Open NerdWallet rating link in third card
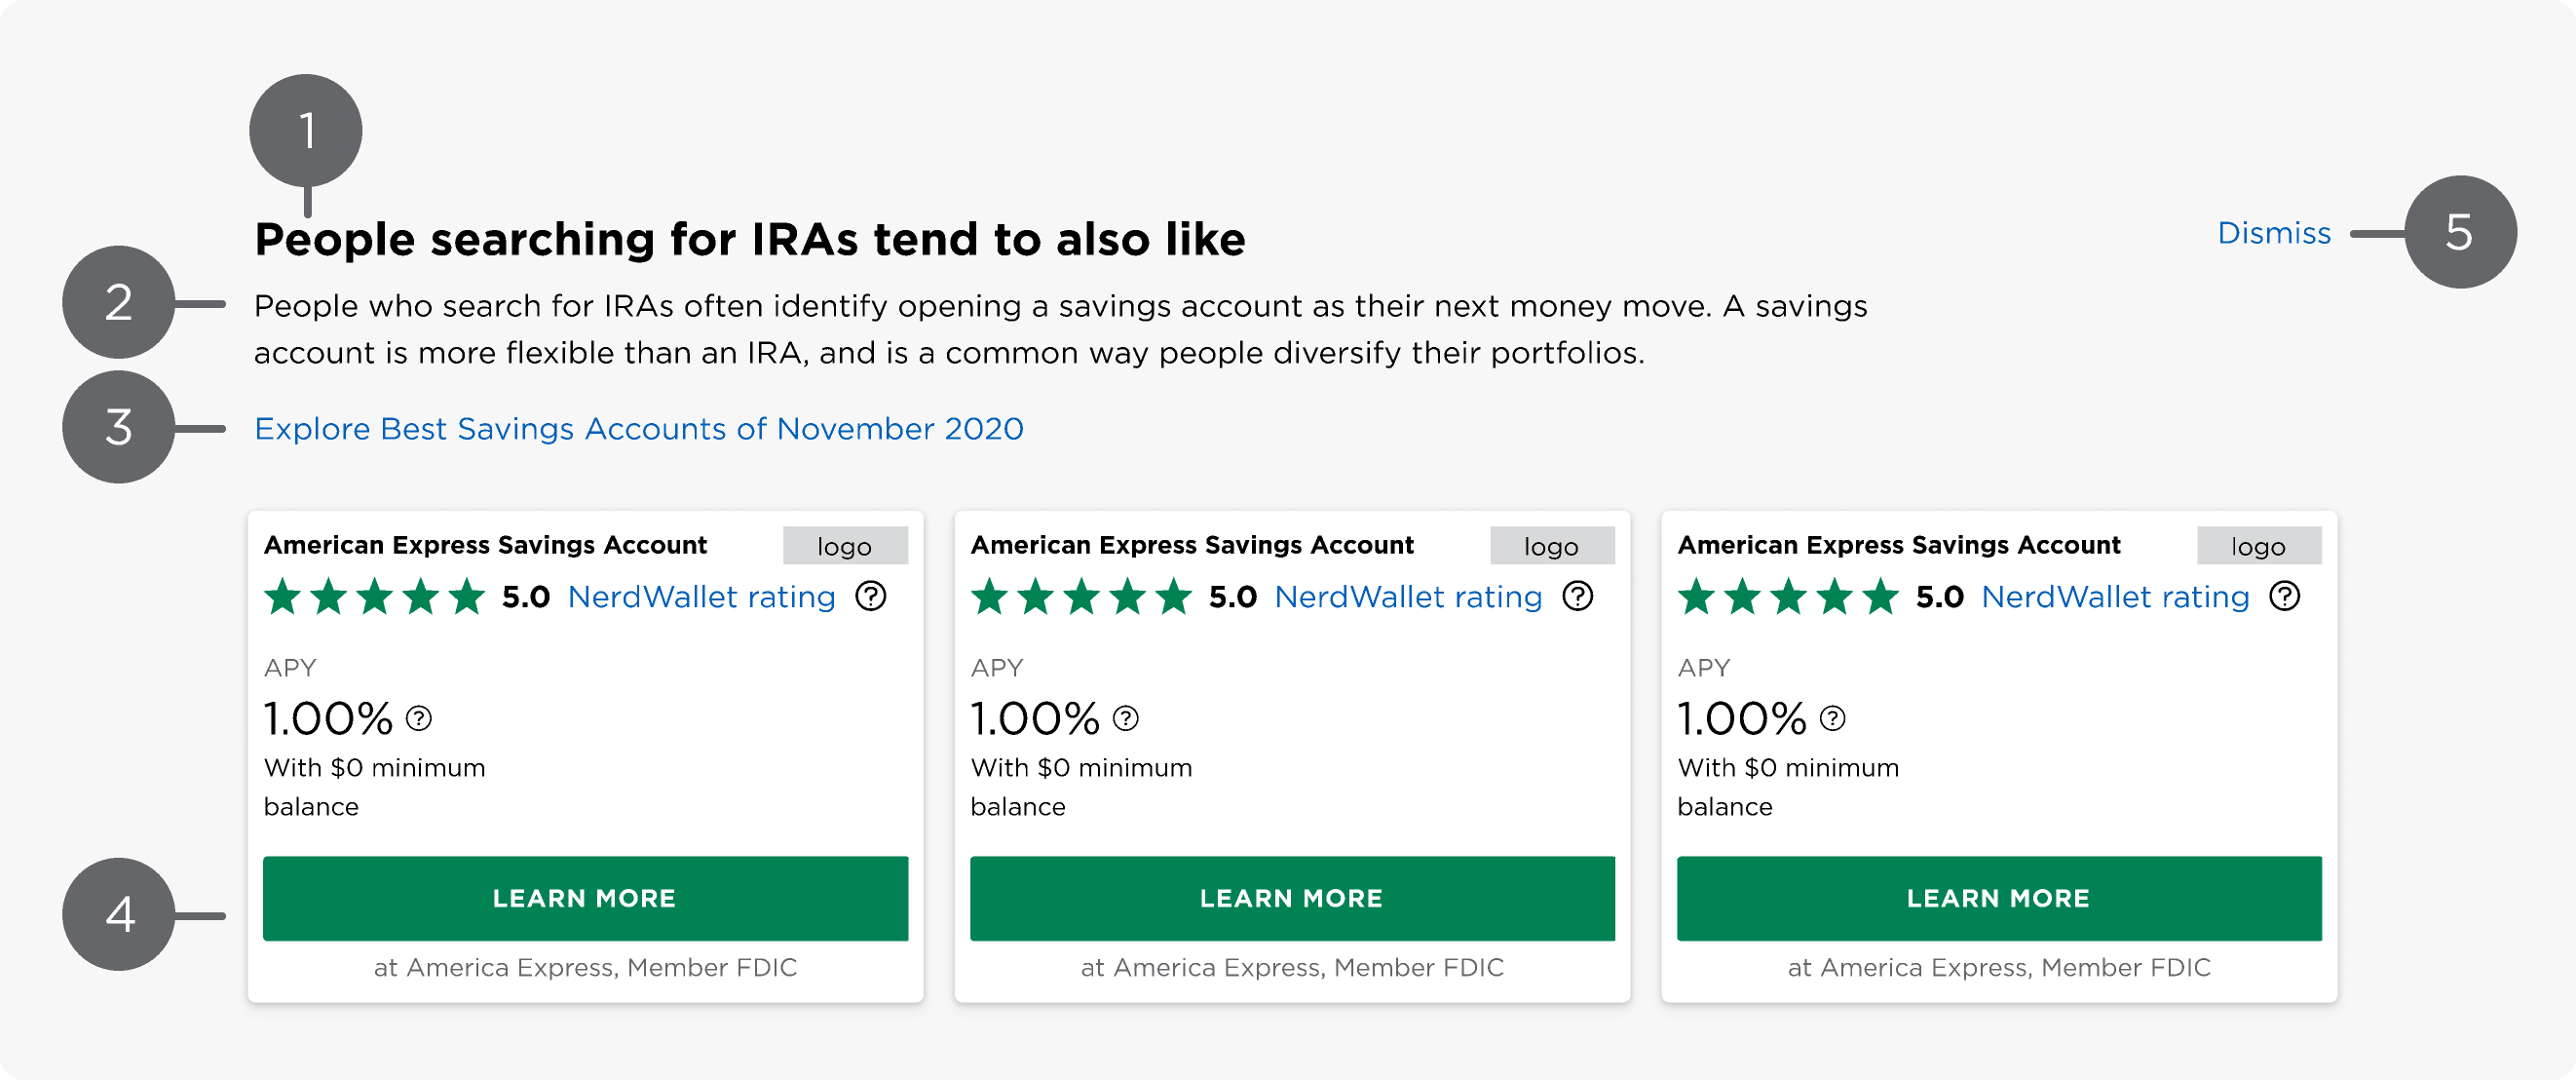The width and height of the screenshot is (2576, 1080). 2115,597
